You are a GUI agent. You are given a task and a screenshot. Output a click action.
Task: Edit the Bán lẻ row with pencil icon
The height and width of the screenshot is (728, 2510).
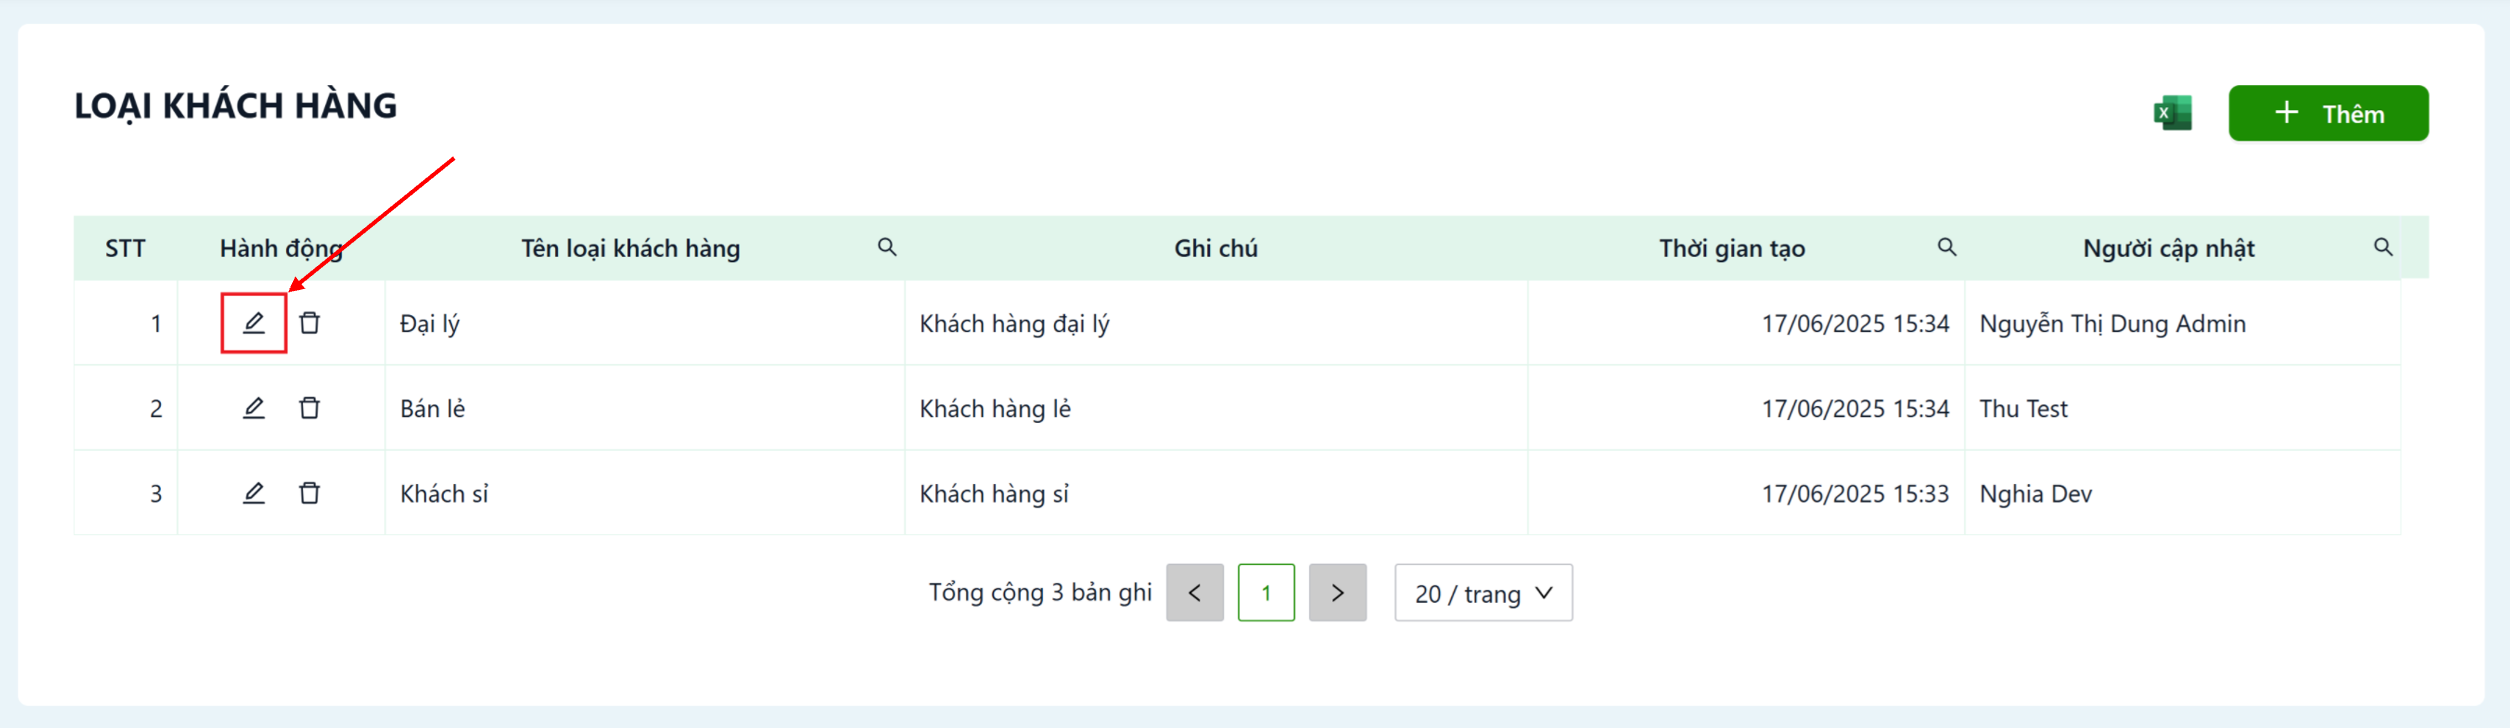click(x=254, y=408)
